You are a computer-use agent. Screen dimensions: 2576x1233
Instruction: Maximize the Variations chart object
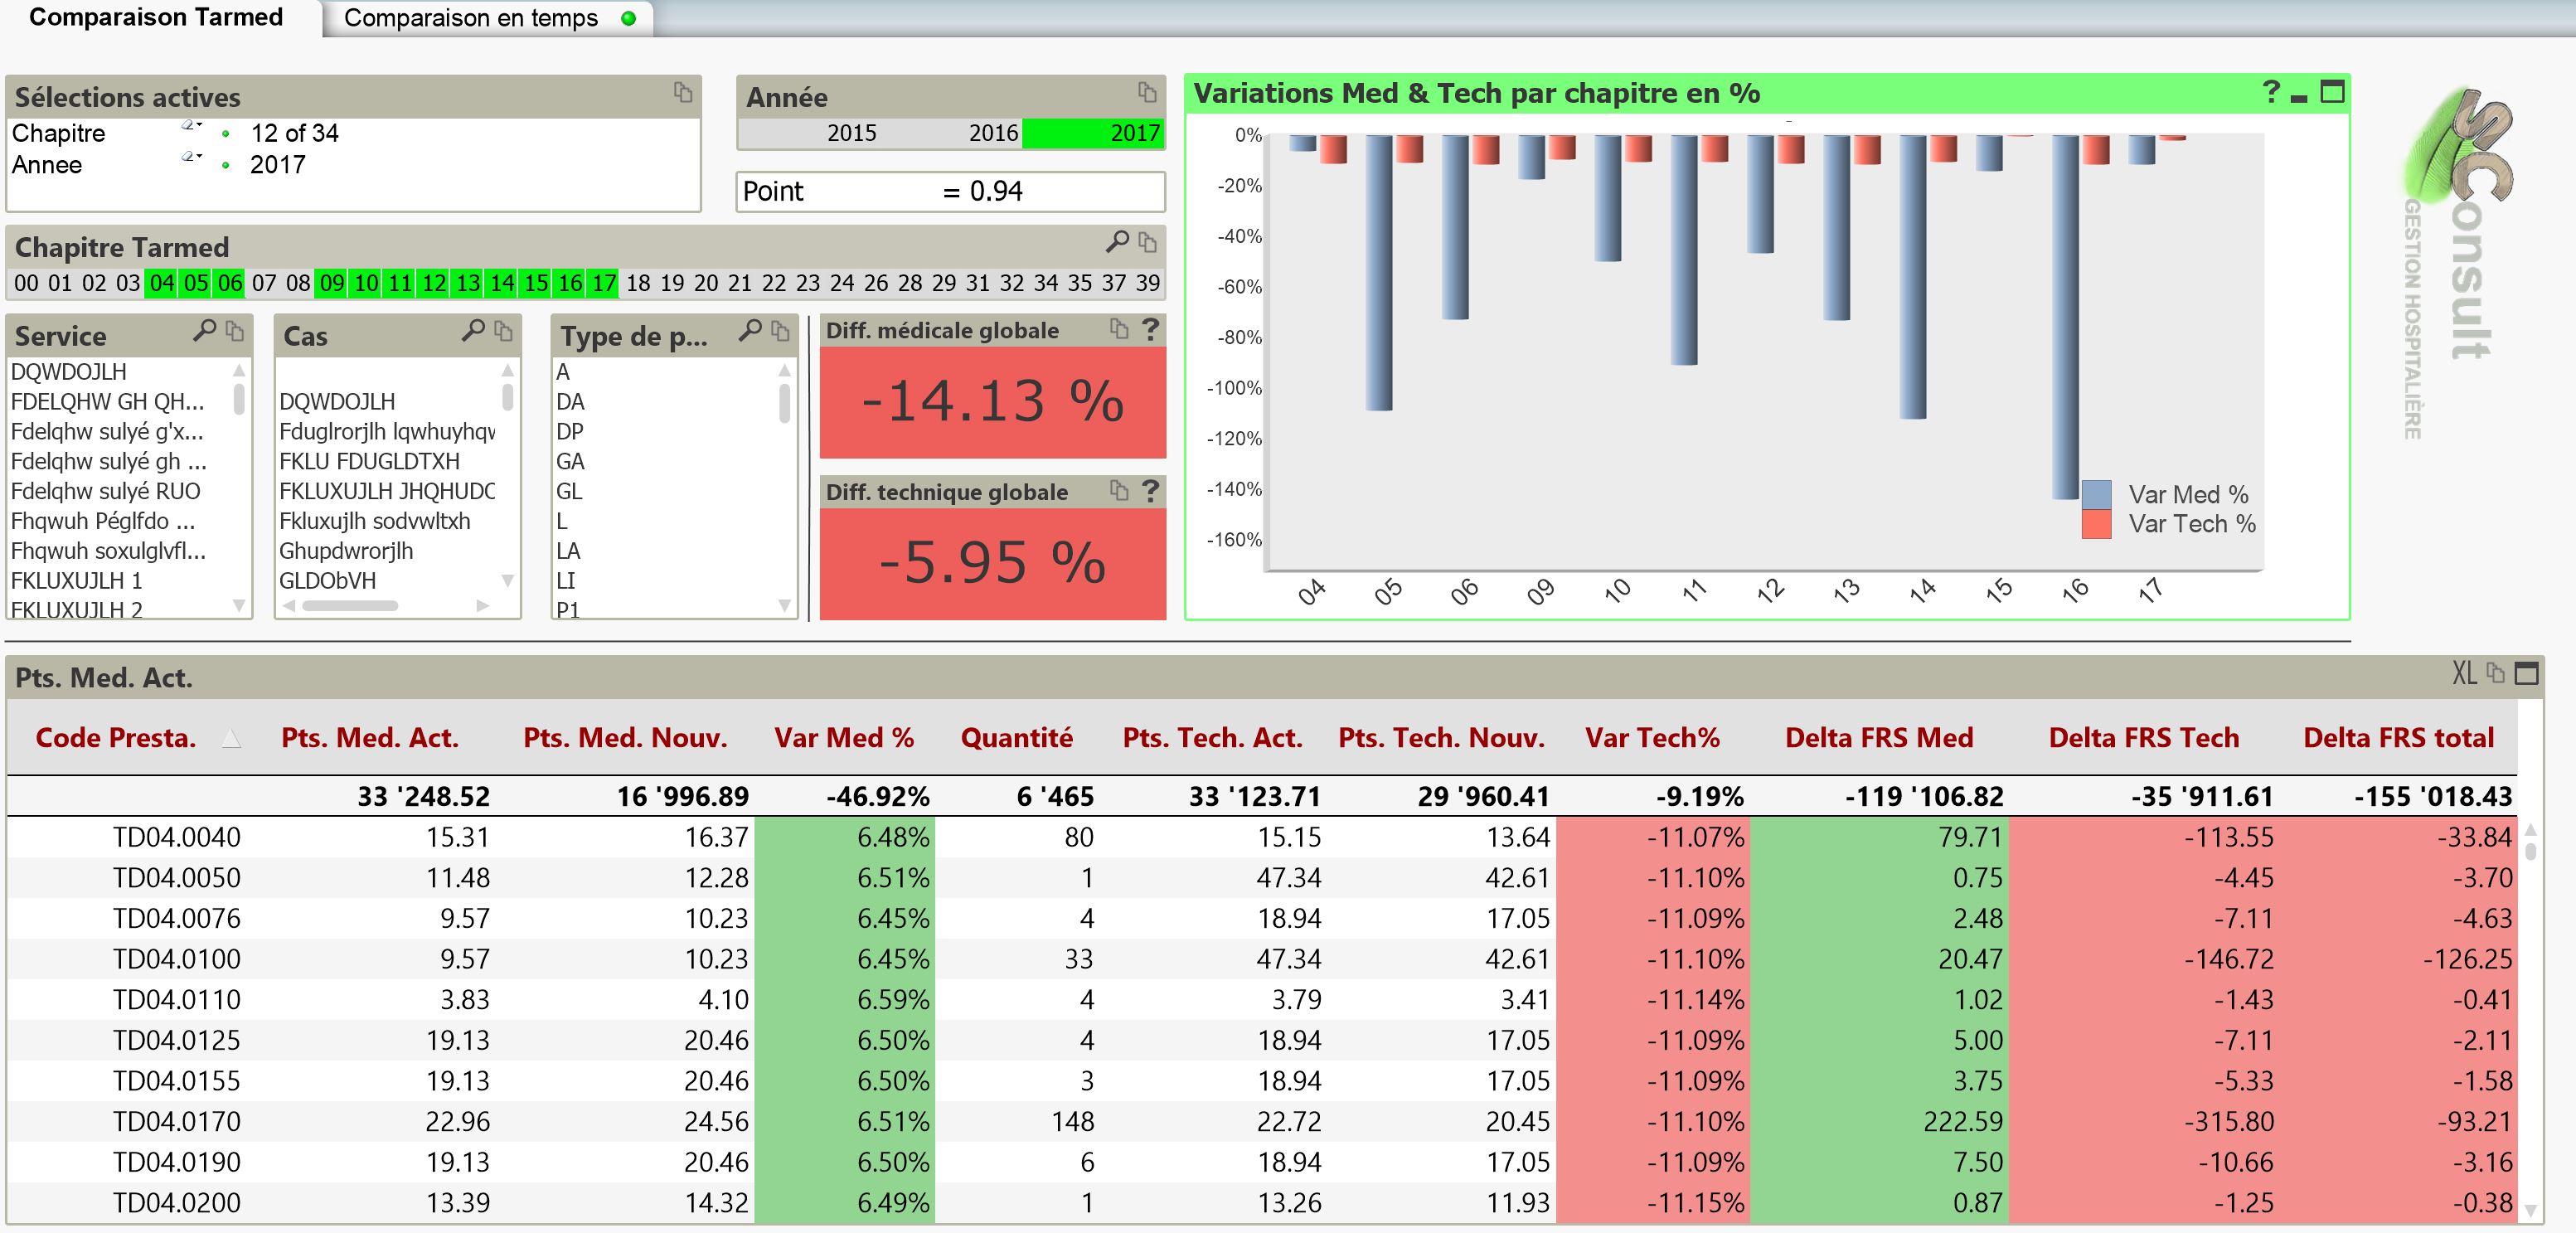coord(2332,92)
